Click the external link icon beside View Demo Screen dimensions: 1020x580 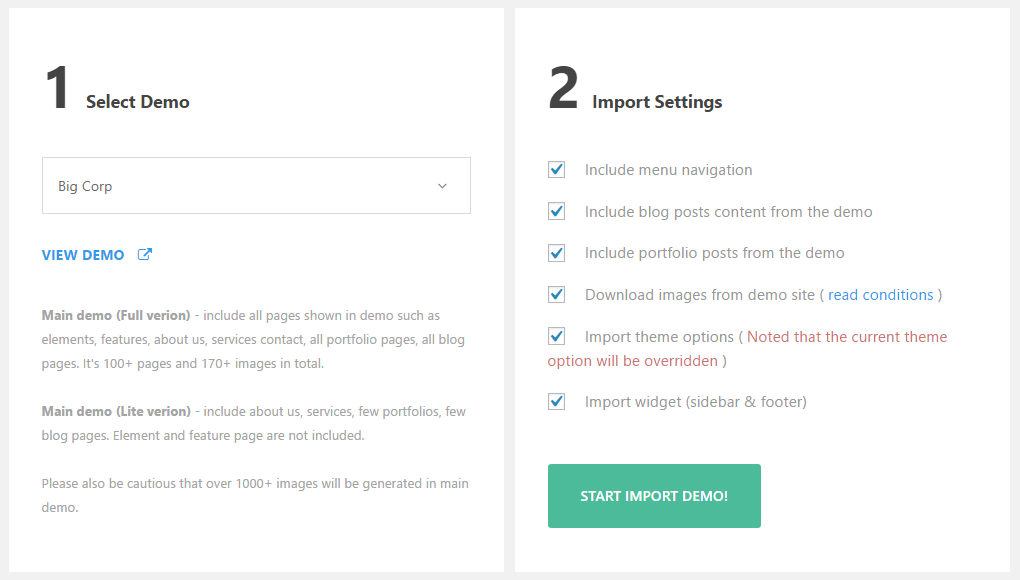pos(144,254)
